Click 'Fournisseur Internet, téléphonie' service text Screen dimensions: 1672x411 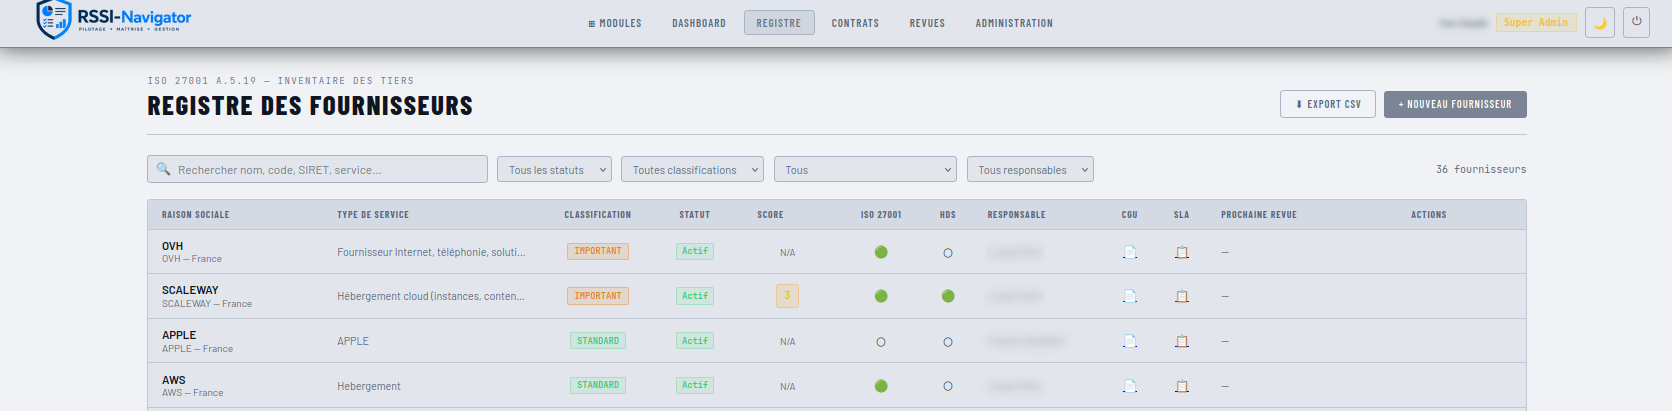point(431,252)
